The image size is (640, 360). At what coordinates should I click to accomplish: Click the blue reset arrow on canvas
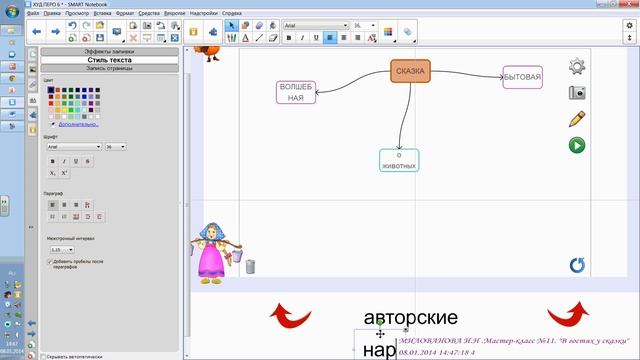coord(577,265)
